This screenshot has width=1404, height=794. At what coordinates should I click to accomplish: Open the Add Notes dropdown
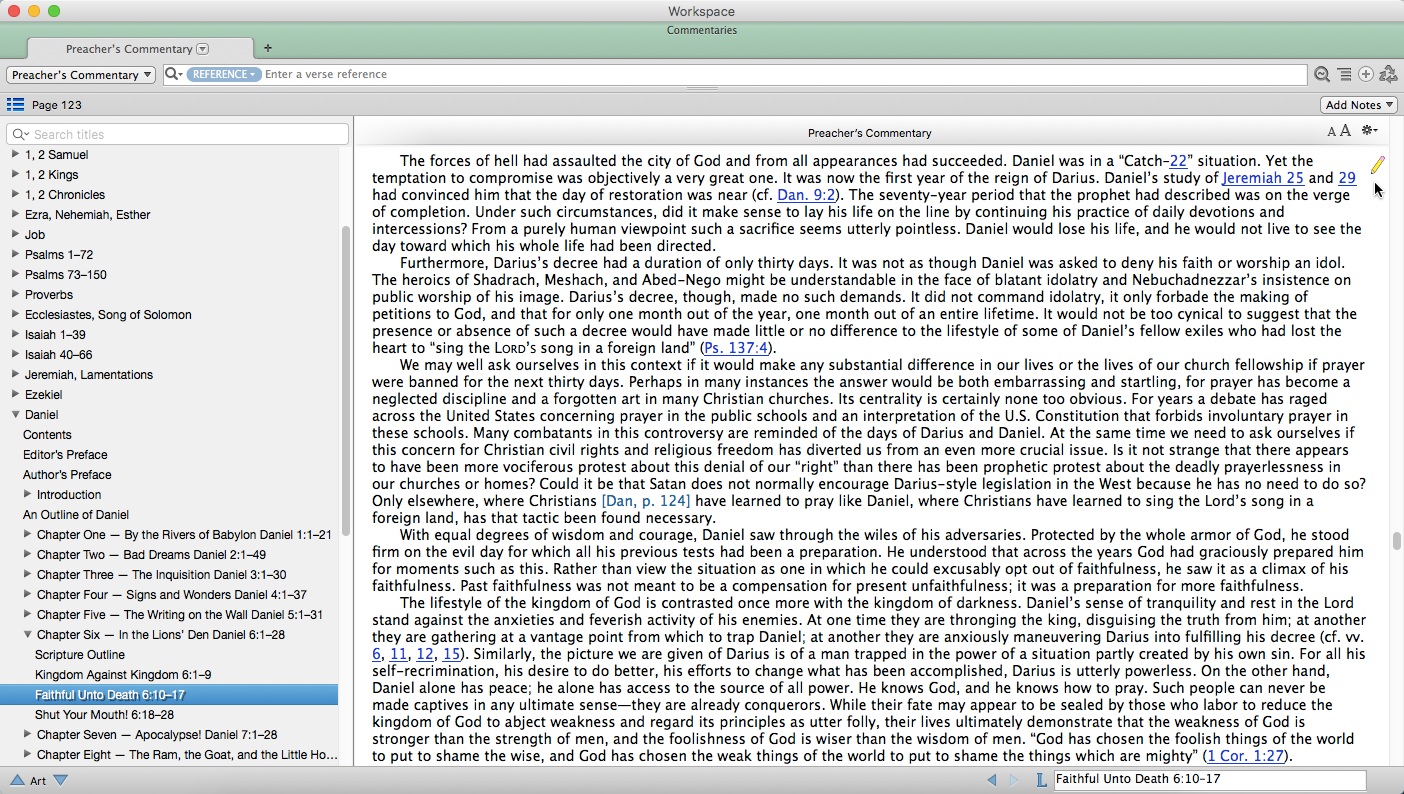pos(1358,105)
